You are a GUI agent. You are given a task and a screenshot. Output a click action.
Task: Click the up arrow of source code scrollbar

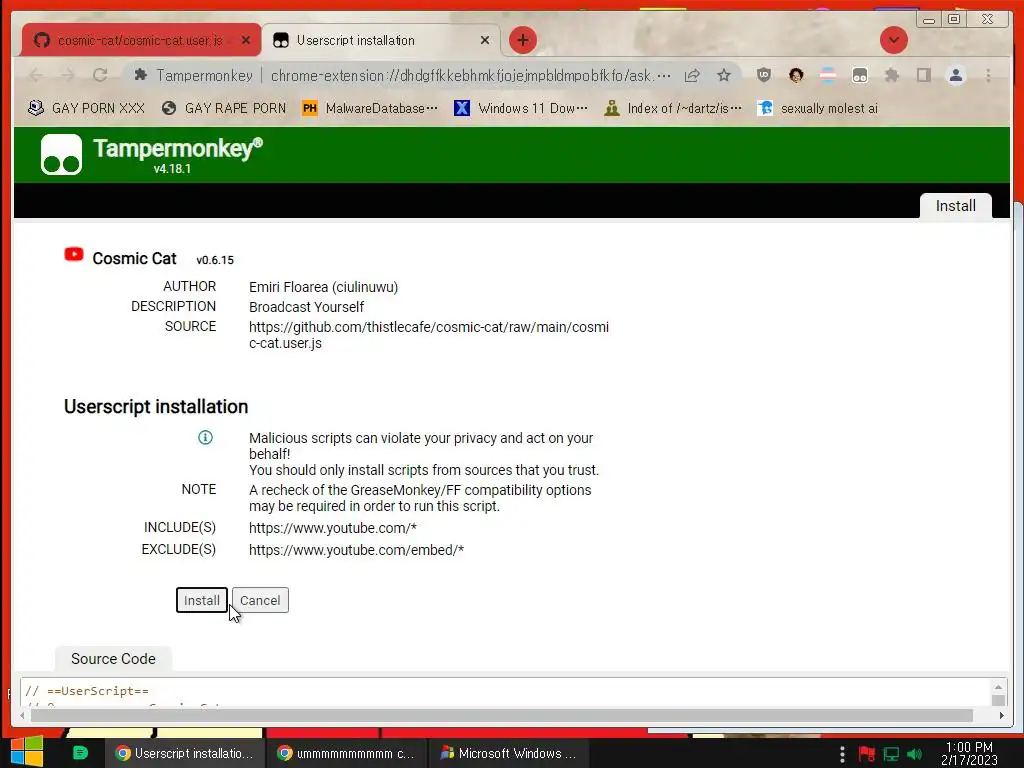coord(998,687)
